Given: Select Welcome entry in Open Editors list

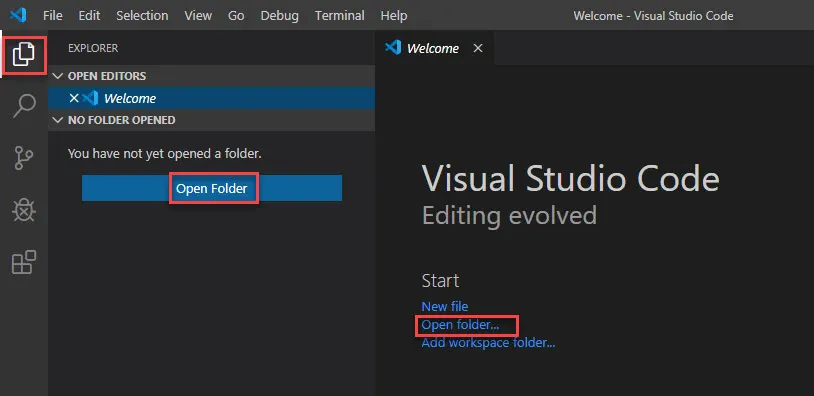Looking at the screenshot, I should click(x=211, y=98).
